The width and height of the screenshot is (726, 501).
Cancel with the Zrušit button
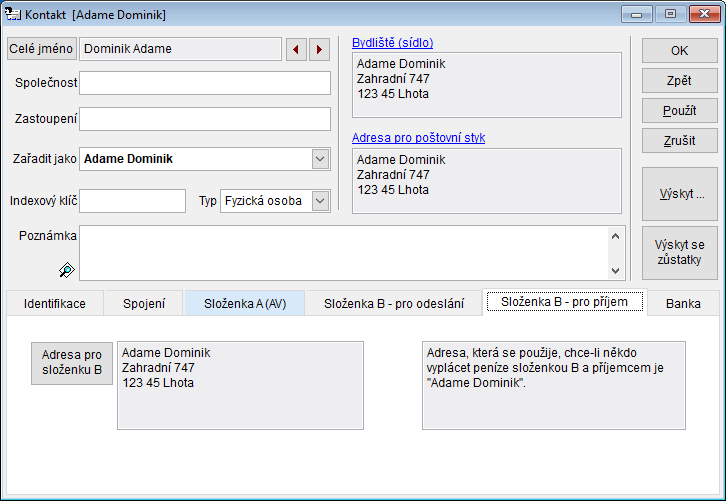(679, 141)
